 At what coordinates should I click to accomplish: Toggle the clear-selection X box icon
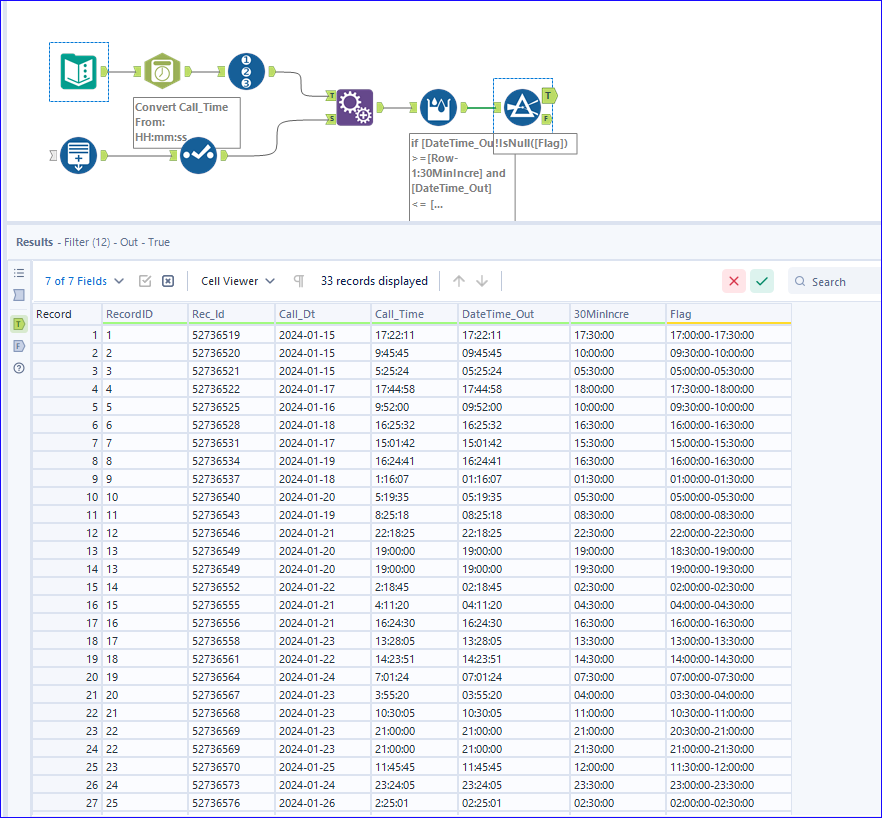coord(167,281)
